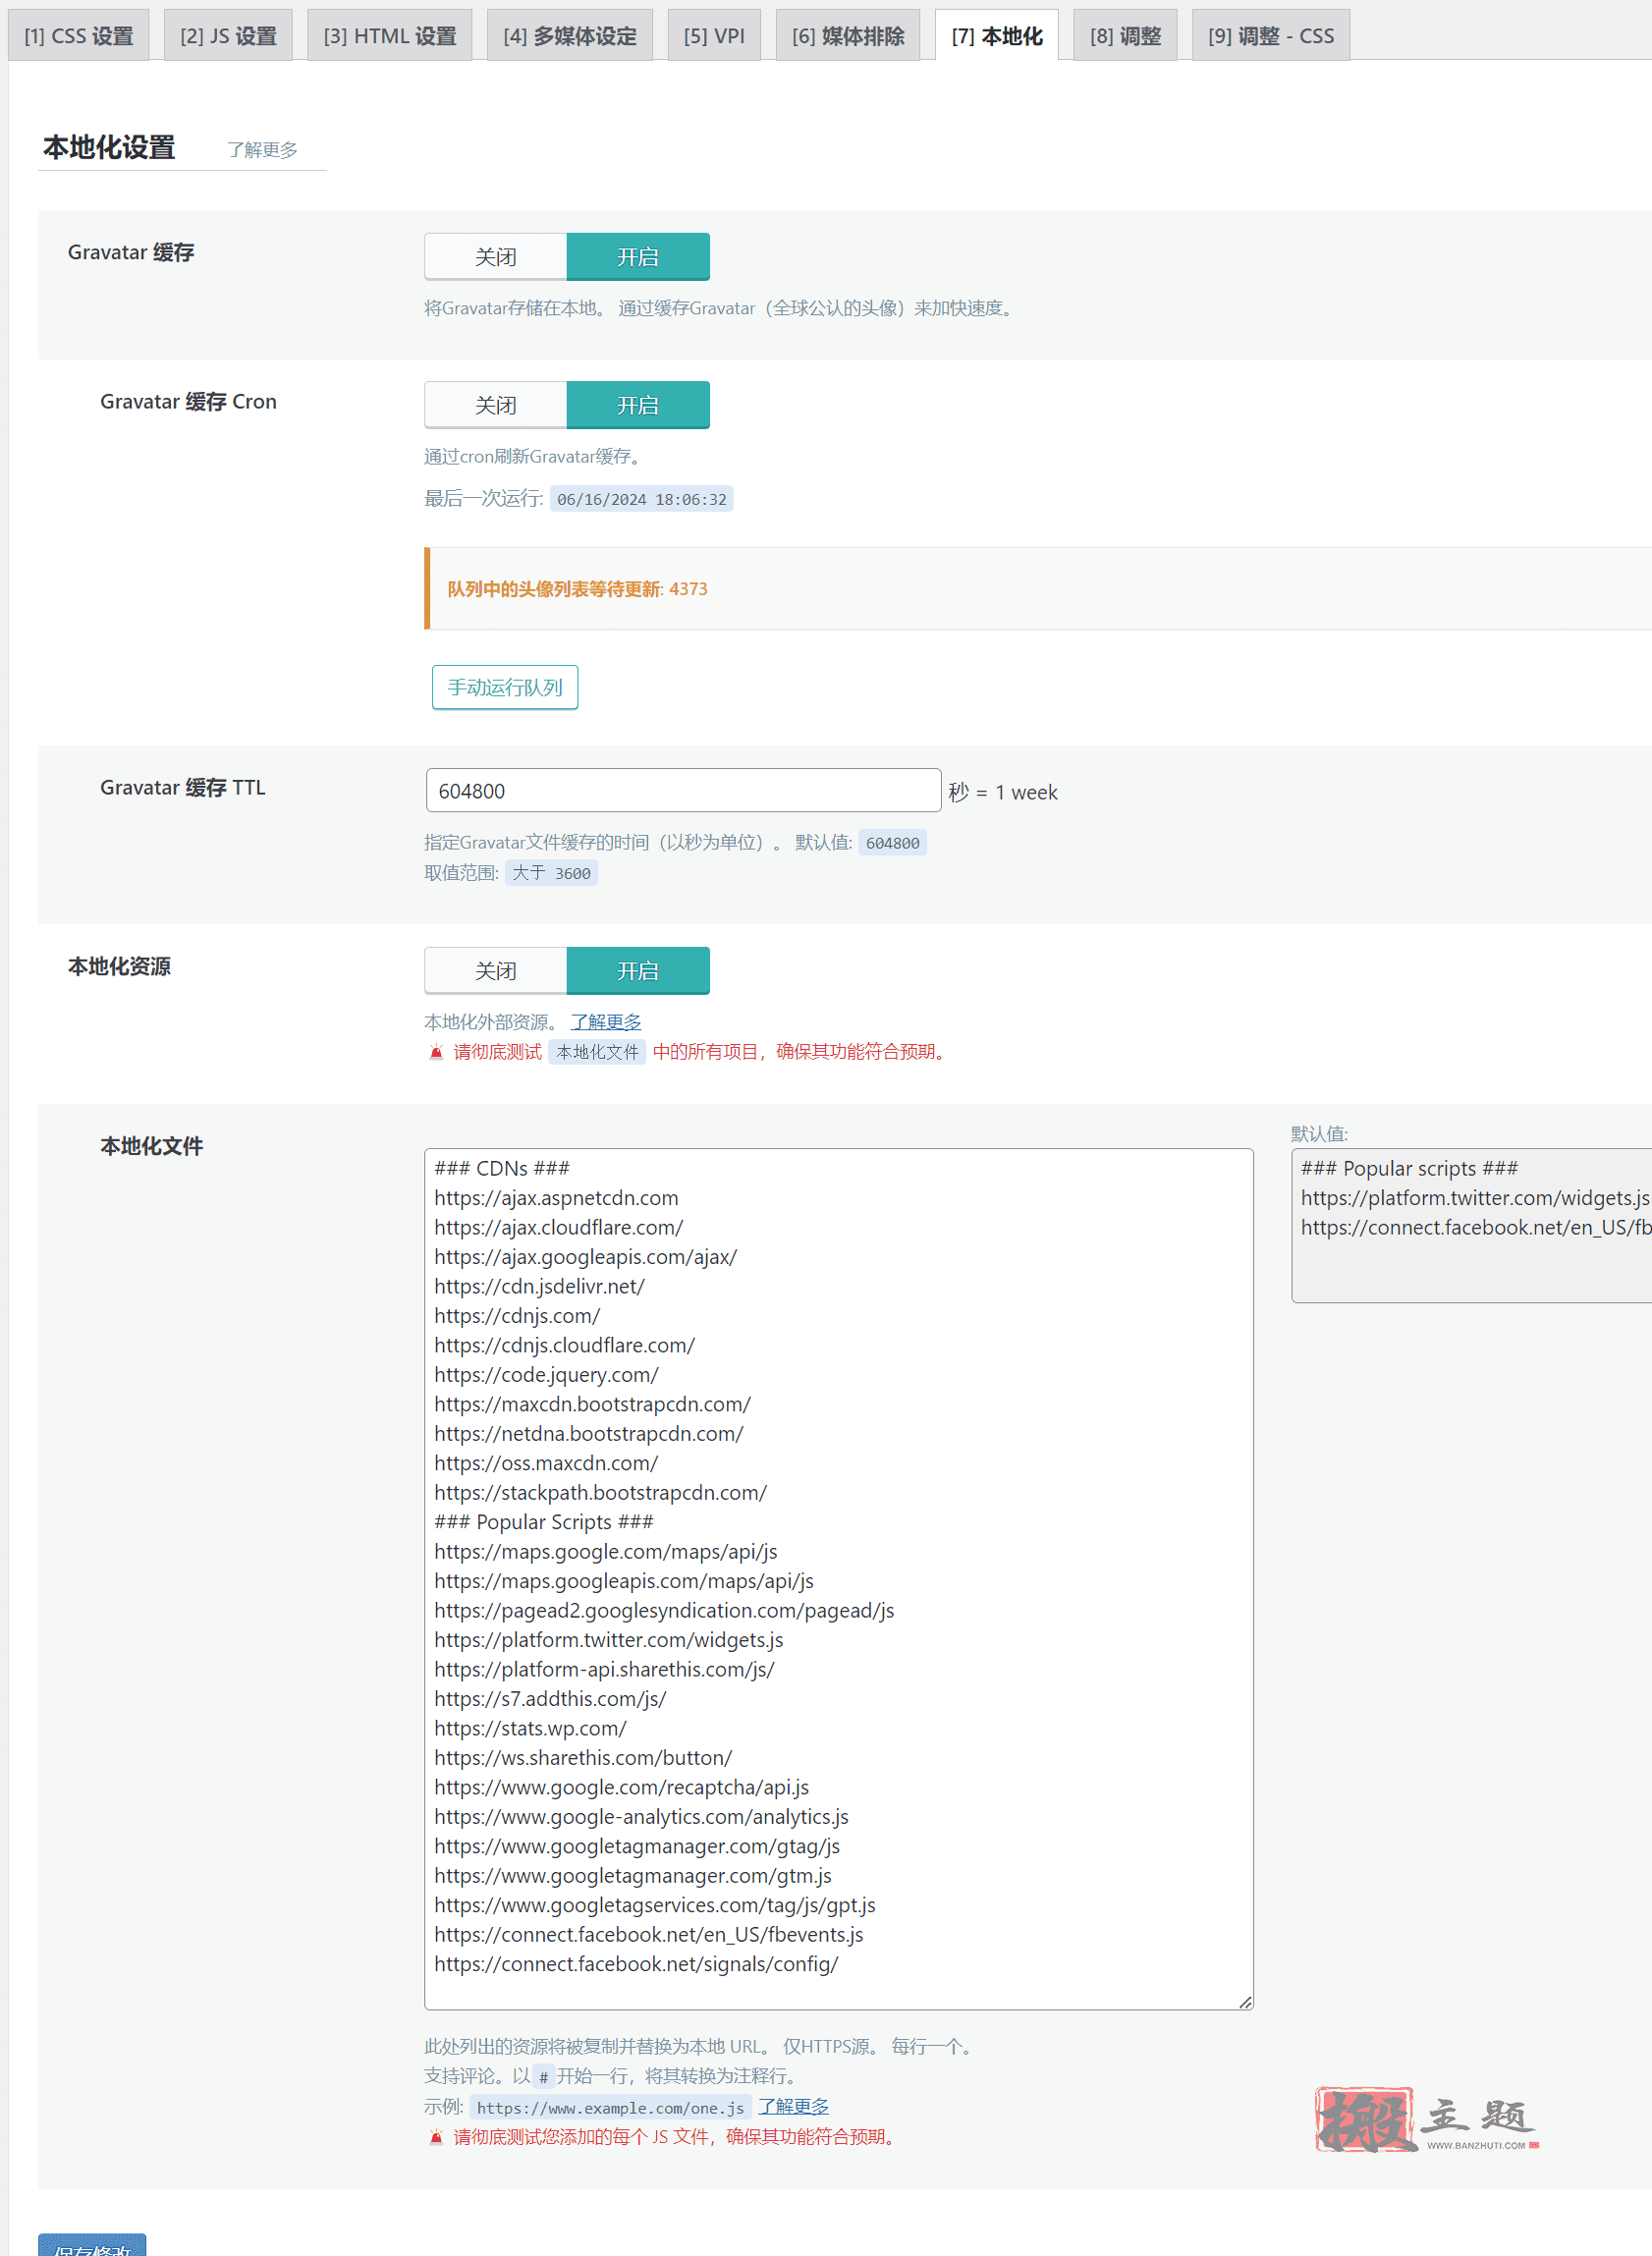Image resolution: width=1652 pixels, height=2256 pixels.
Task: Disable Gravatar 缓存 Cron with 关闭
Action: pos(496,405)
